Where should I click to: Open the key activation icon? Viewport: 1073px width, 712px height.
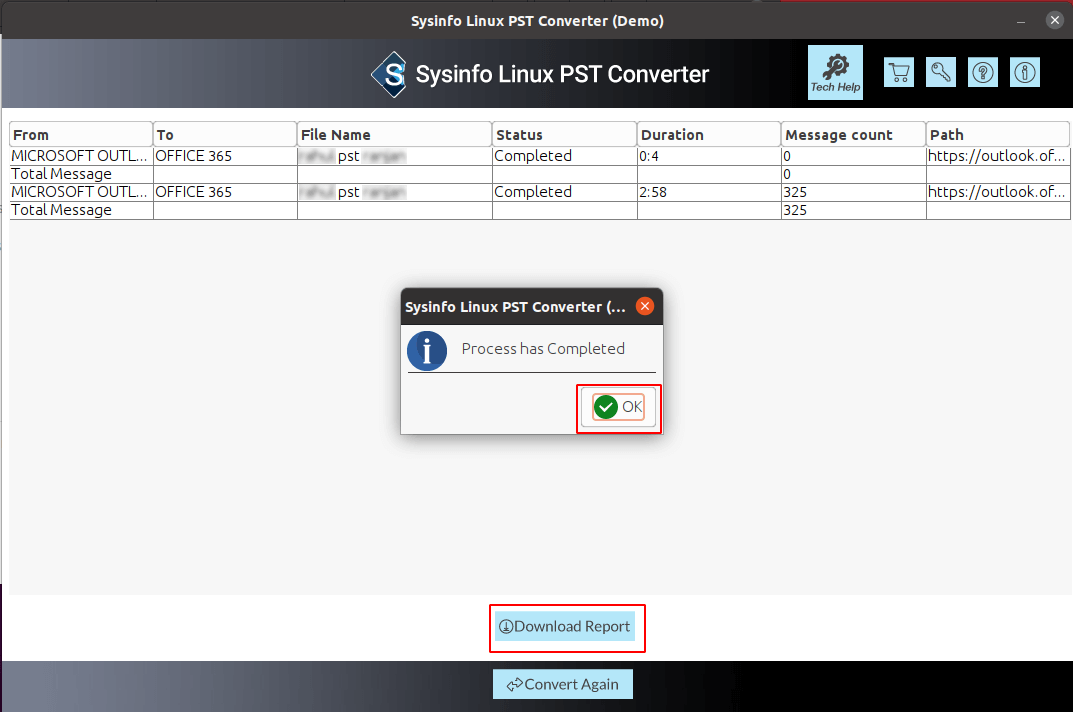pyautogui.click(x=940, y=73)
